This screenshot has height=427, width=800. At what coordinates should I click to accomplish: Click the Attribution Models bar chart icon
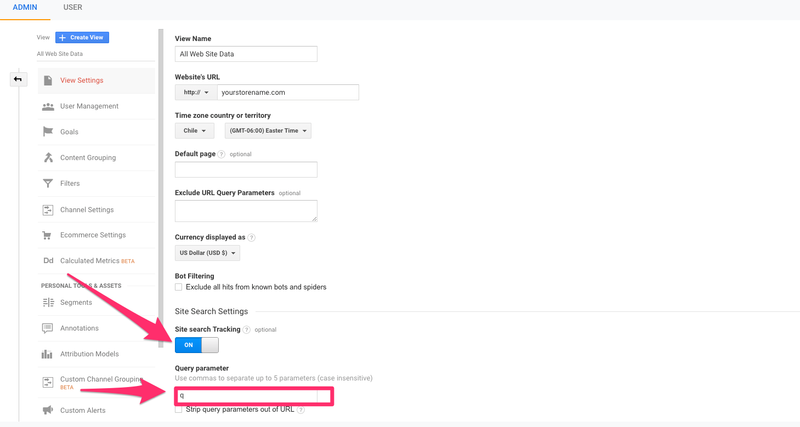pos(47,354)
